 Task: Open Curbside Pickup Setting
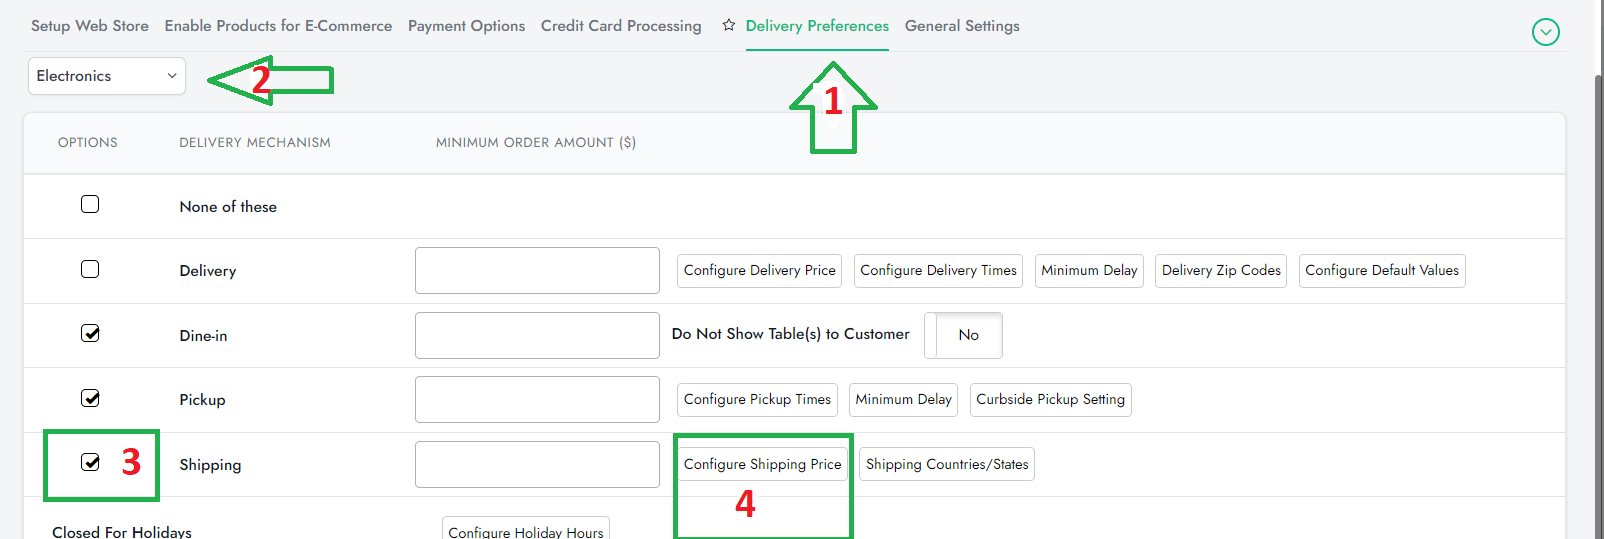pos(1050,400)
